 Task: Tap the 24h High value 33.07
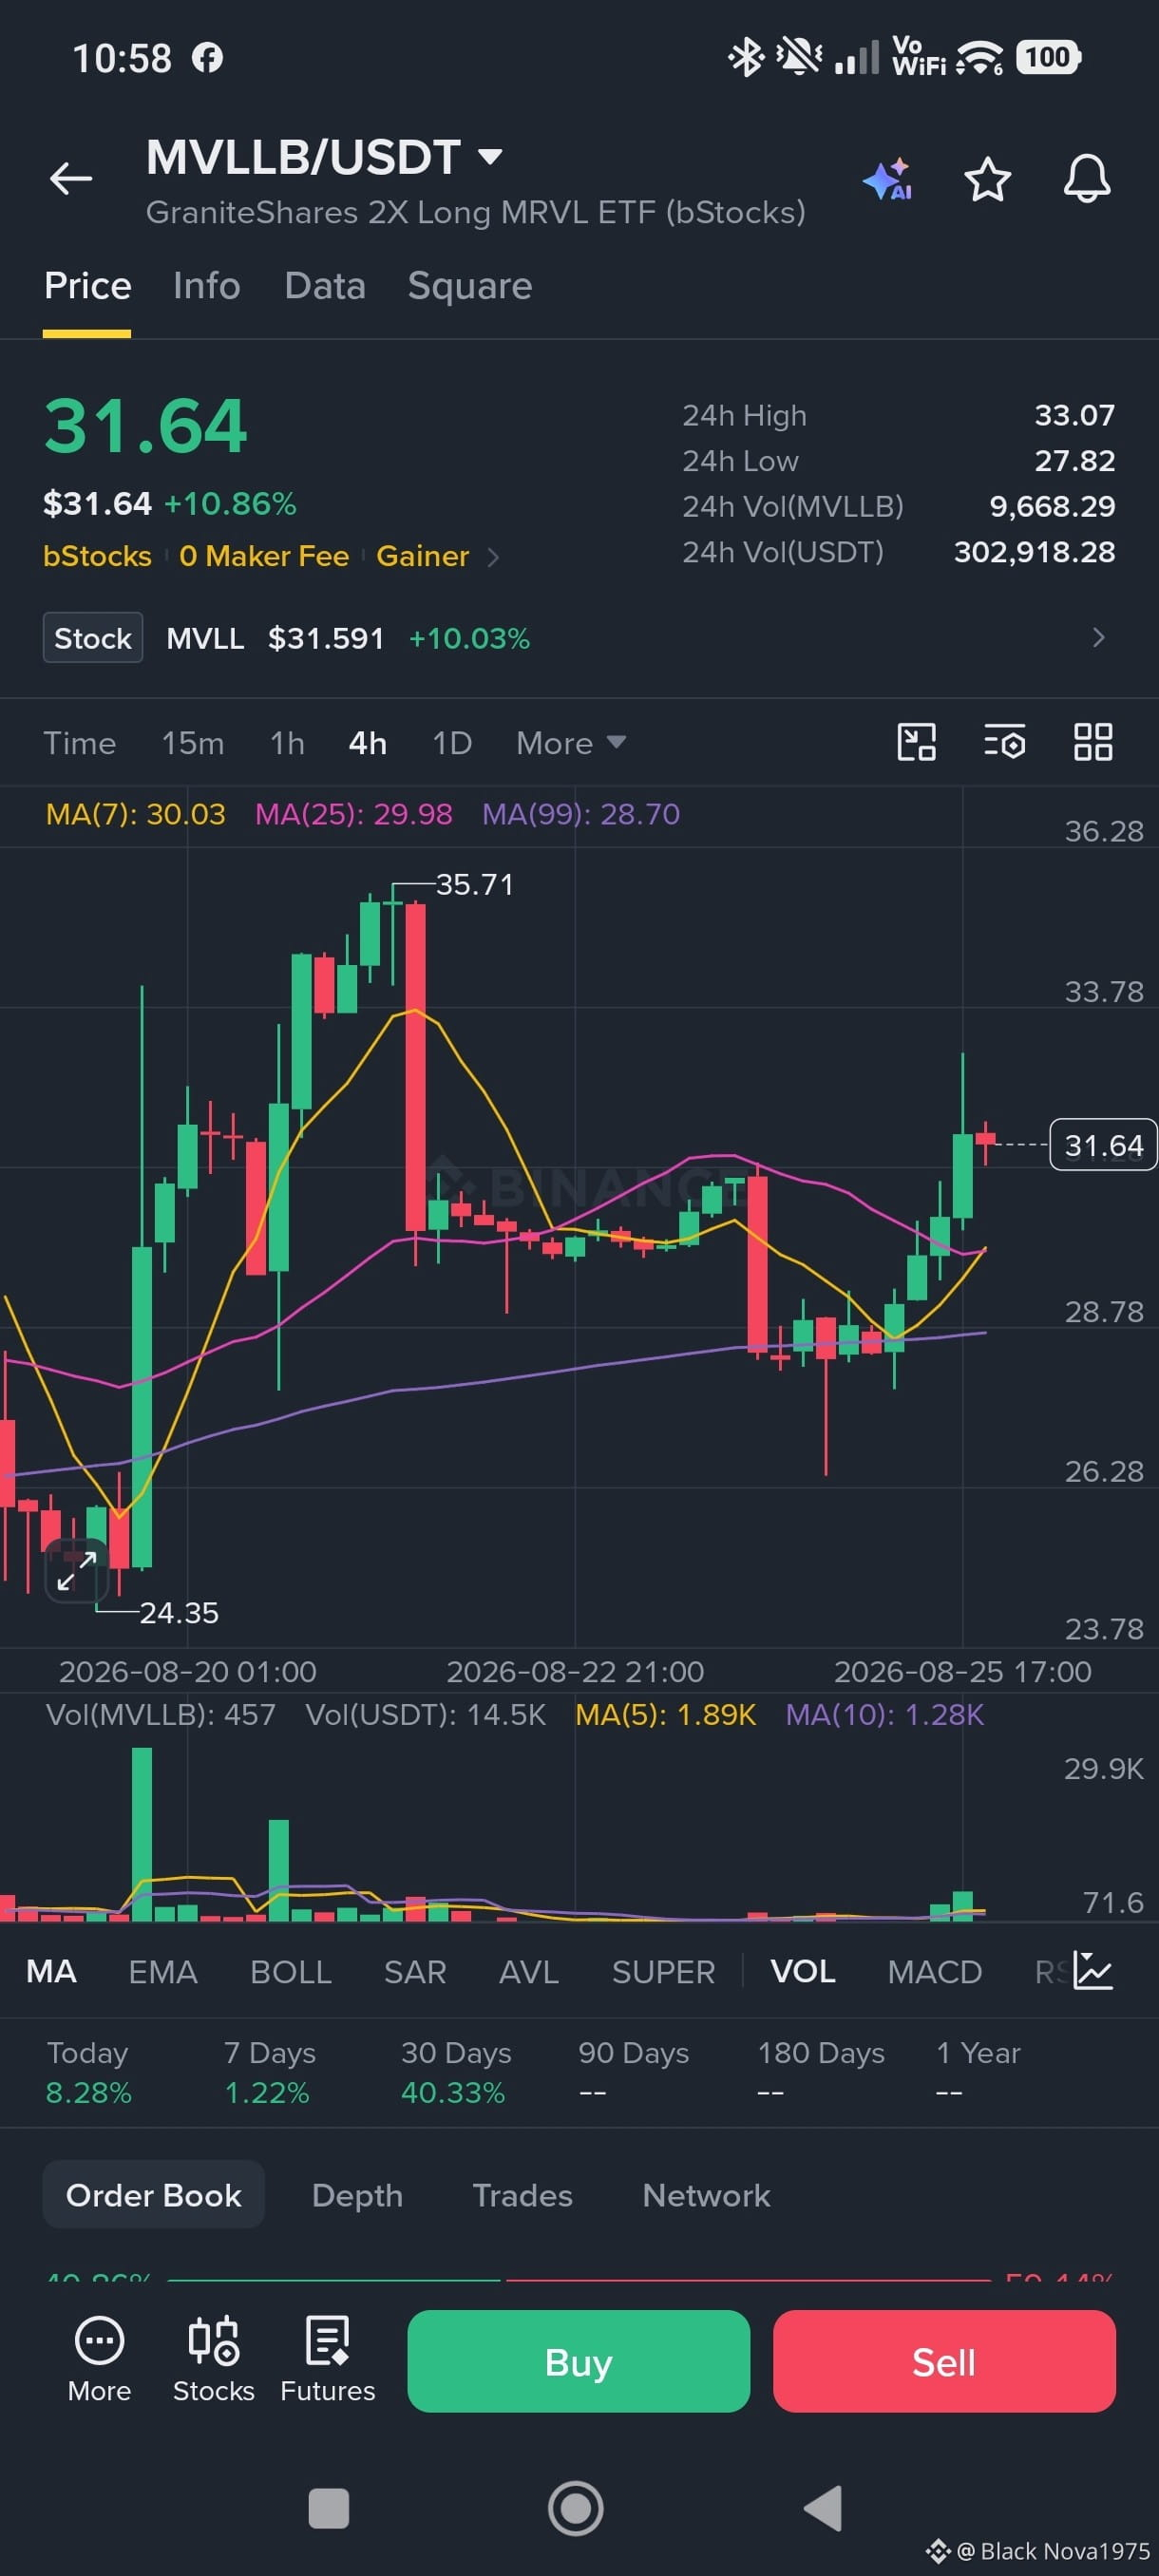click(1075, 415)
